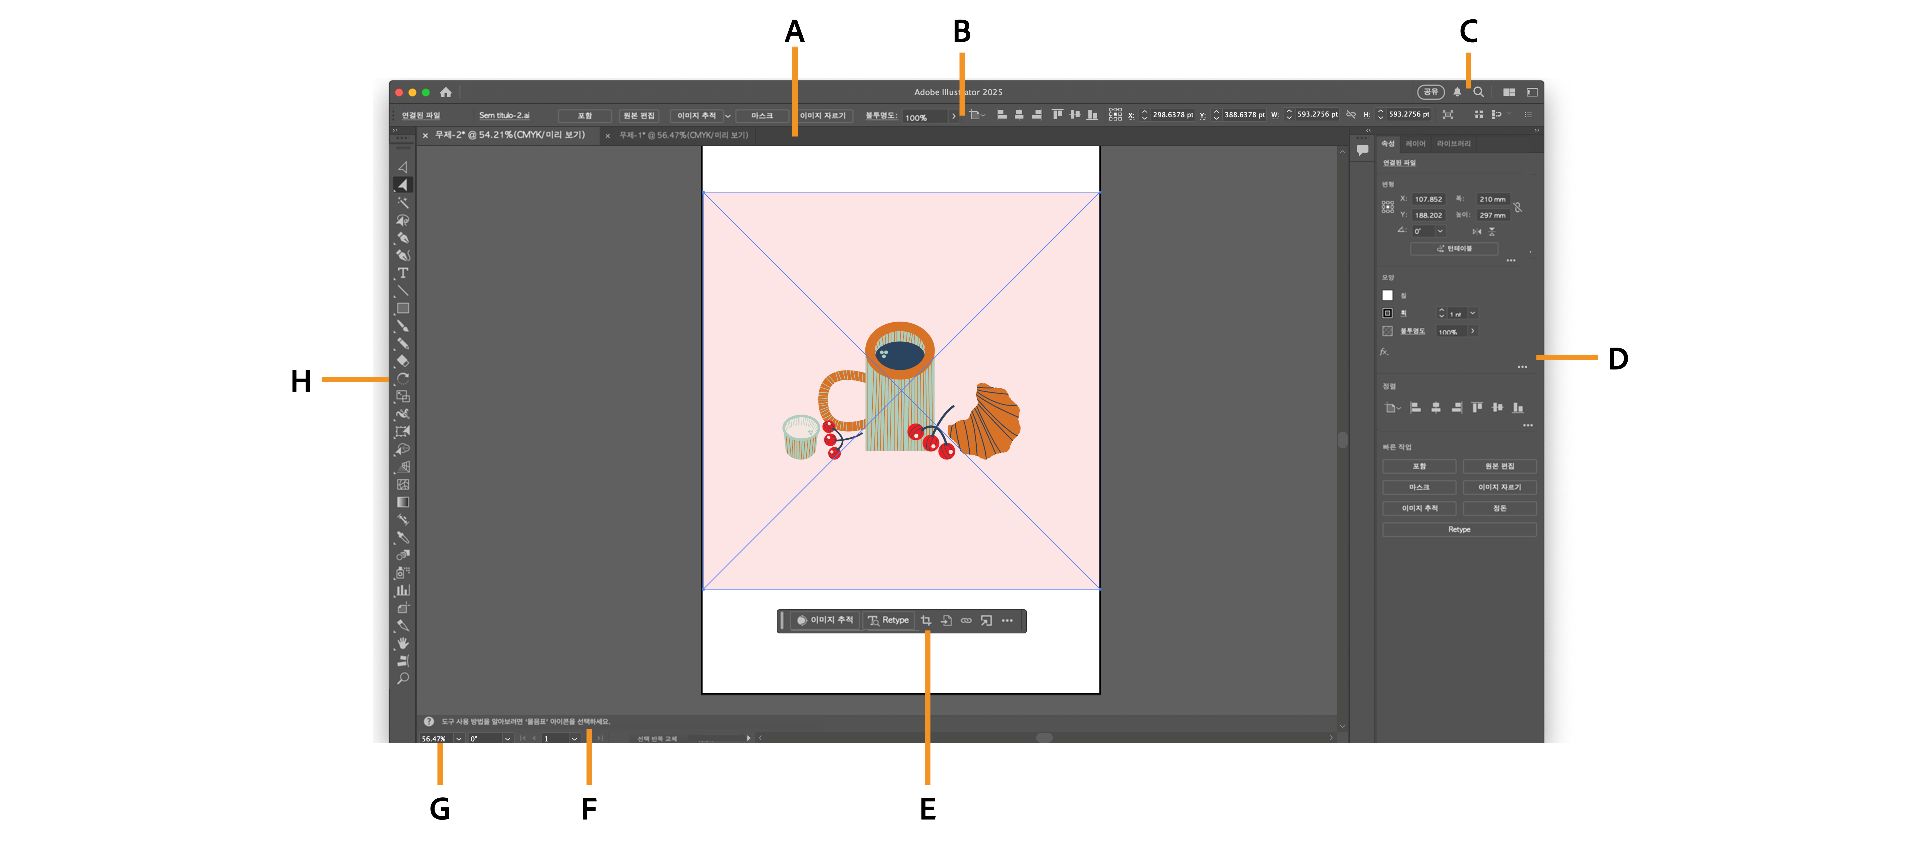The width and height of the screenshot is (1920, 847).
Task: Select the Paintbrush tool
Action: point(402,326)
